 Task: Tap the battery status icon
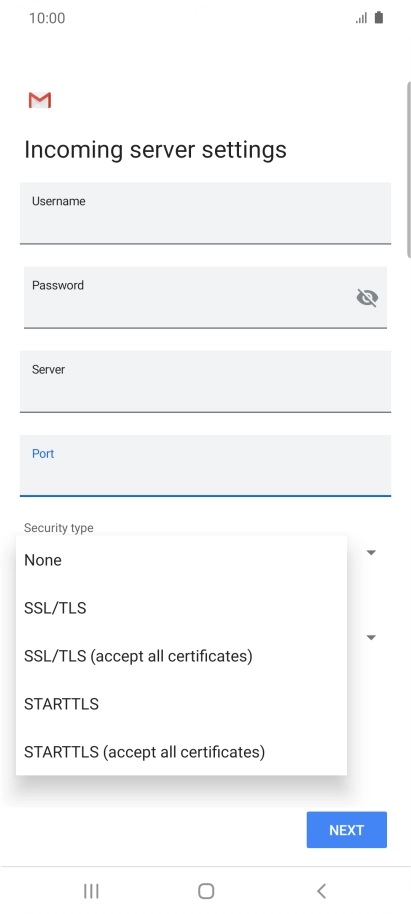pyautogui.click(x=379, y=17)
